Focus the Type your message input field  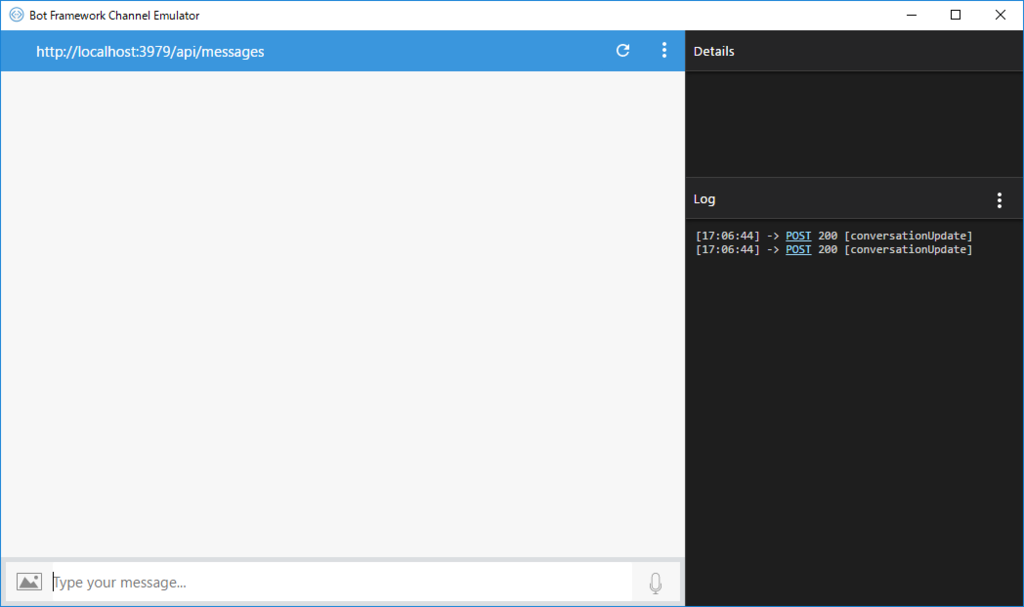[342, 582]
